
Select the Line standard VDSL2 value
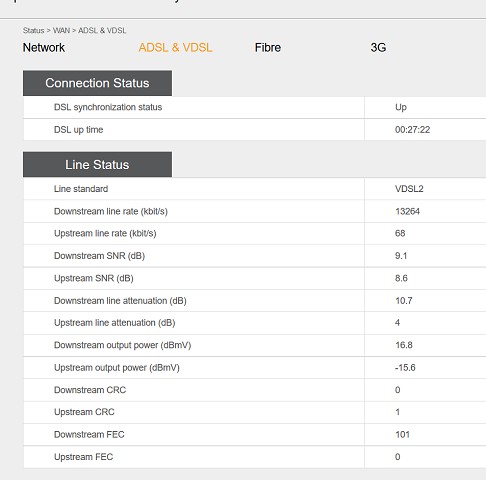409,189
